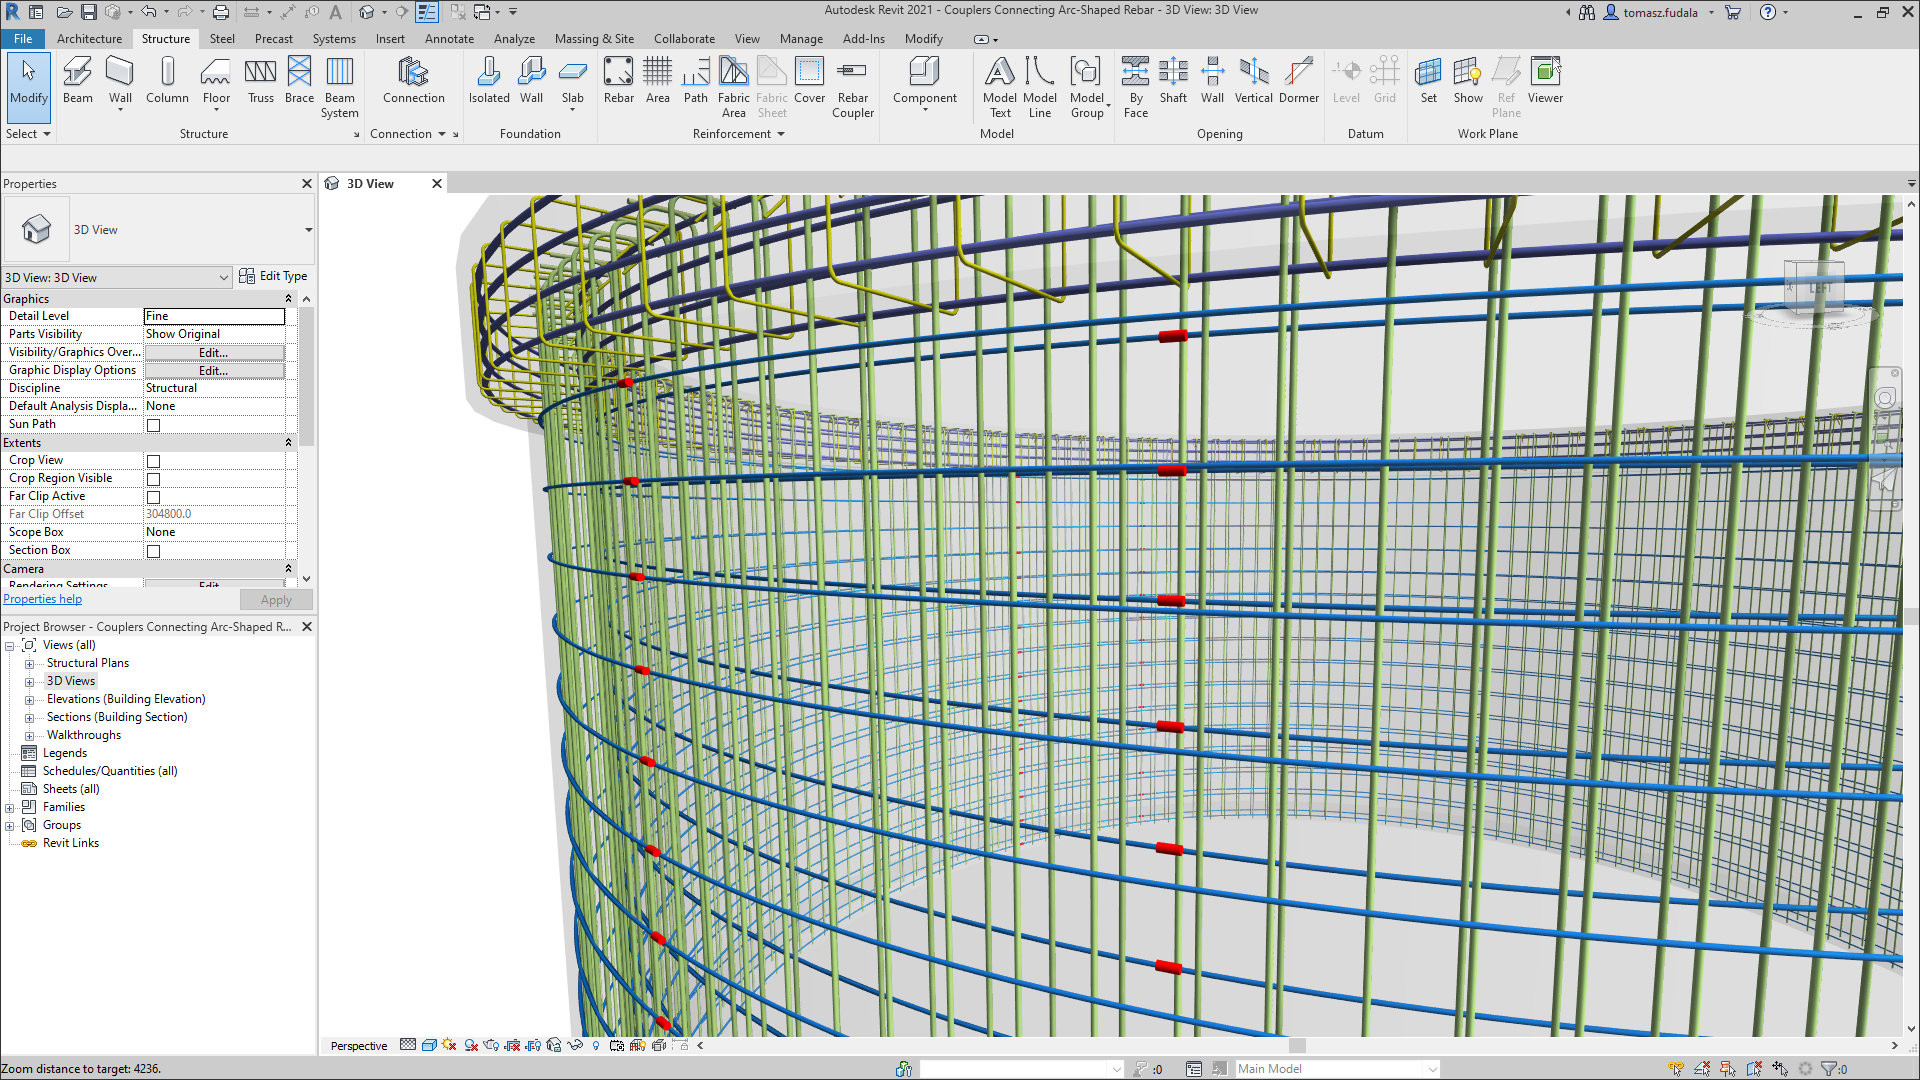Select the By Face opening tool
The image size is (1920, 1080).
[x=1136, y=87]
